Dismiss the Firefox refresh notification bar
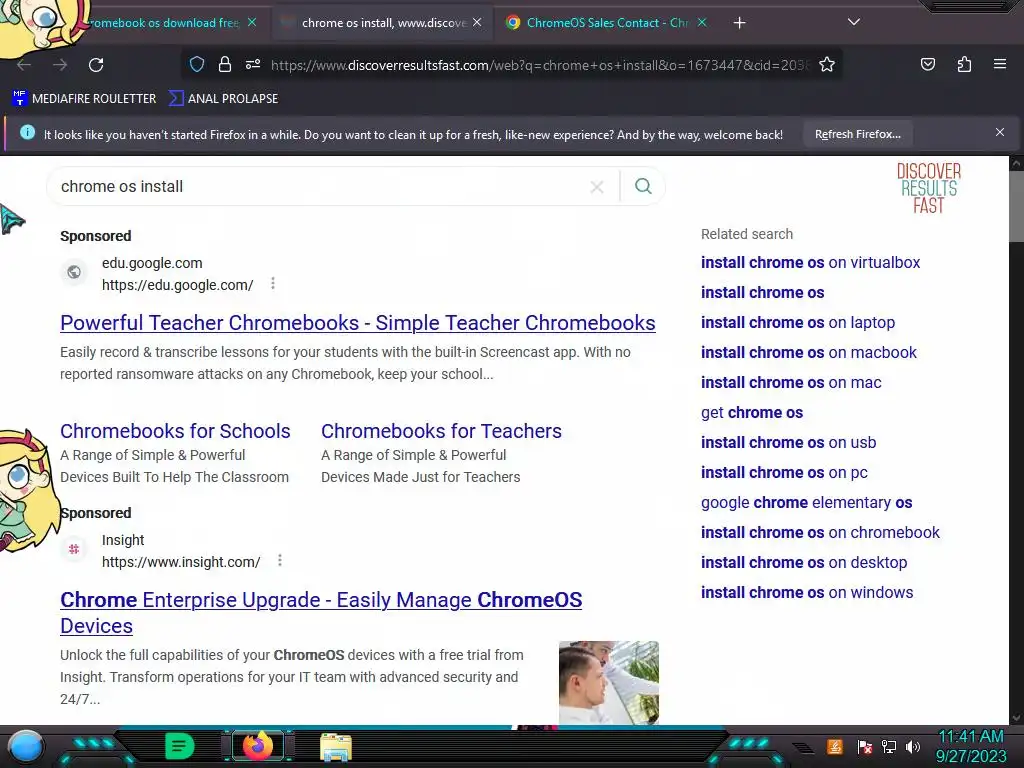 coord(999,133)
